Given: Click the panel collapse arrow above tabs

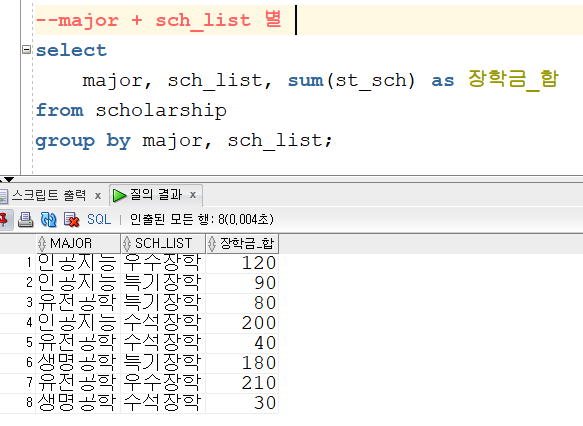Looking at the screenshot, I should coord(8,180).
